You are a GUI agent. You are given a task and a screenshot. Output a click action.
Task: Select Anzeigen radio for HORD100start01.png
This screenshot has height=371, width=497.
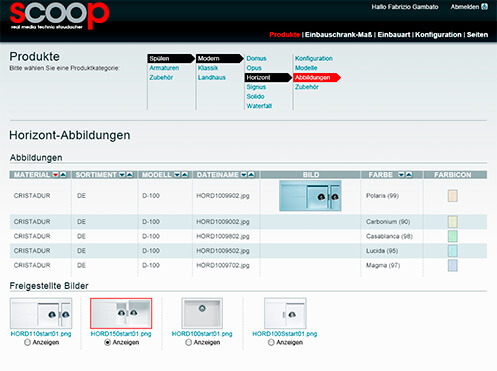coord(189,342)
